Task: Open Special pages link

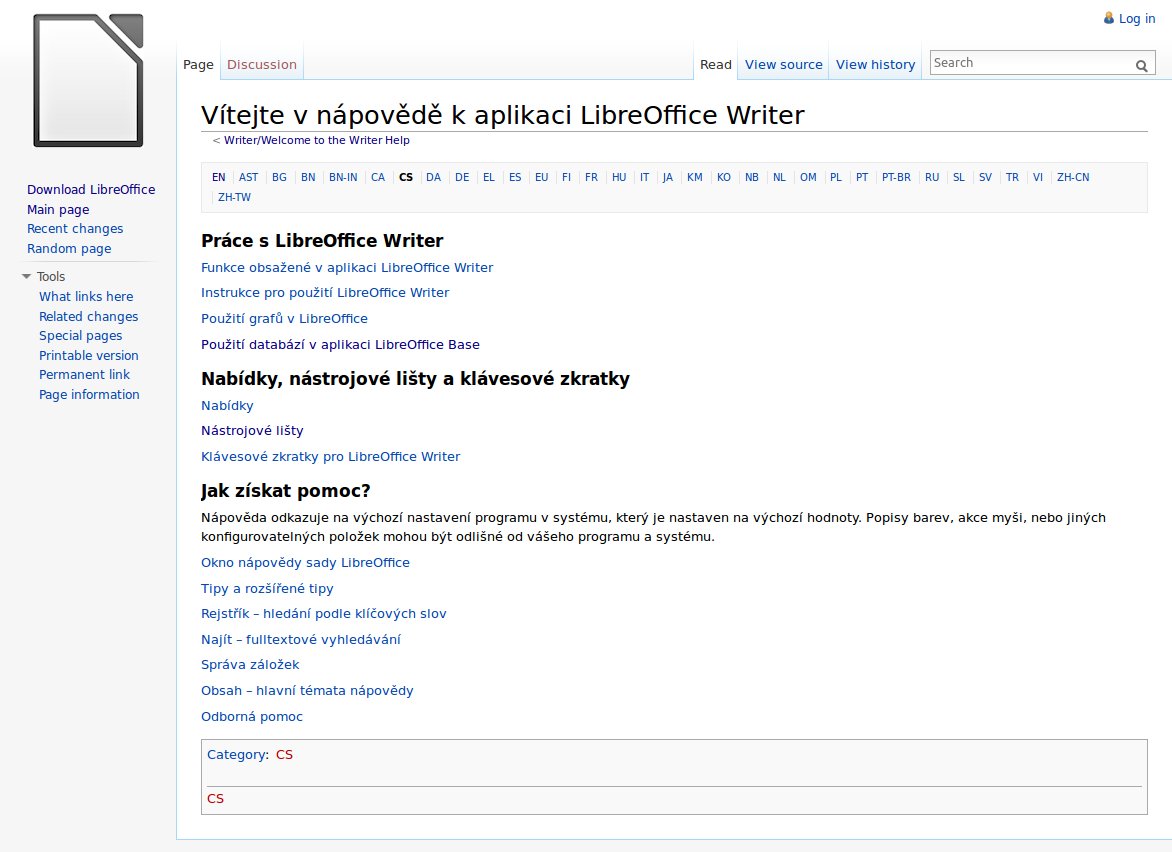Action: [x=80, y=336]
